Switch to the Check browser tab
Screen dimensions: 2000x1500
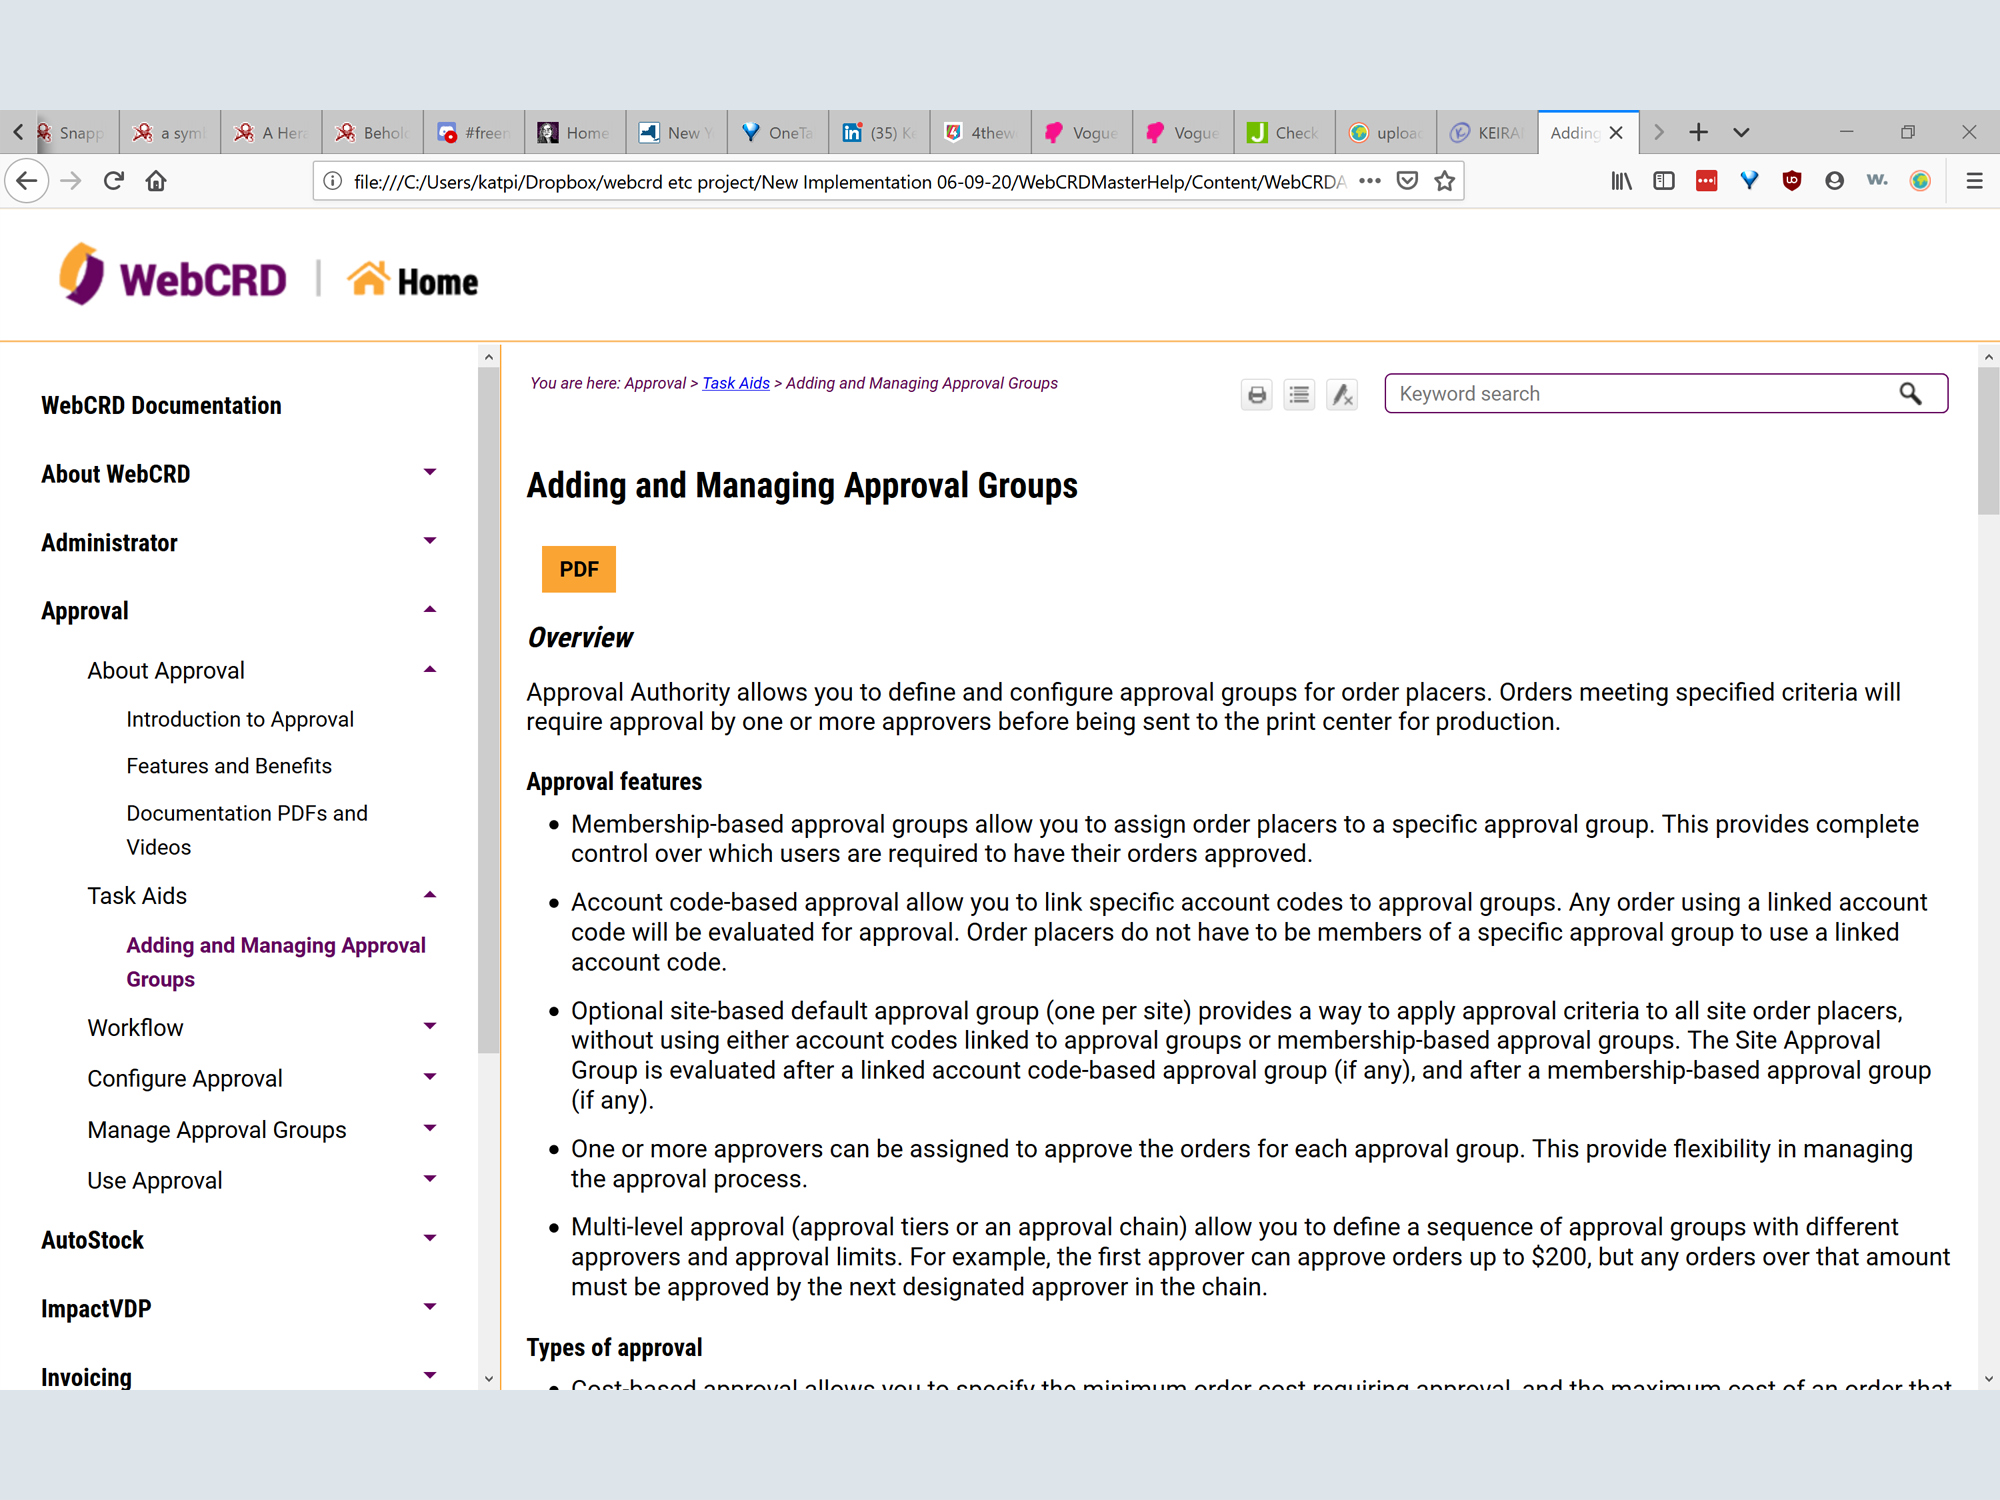pyautogui.click(x=1284, y=132)
